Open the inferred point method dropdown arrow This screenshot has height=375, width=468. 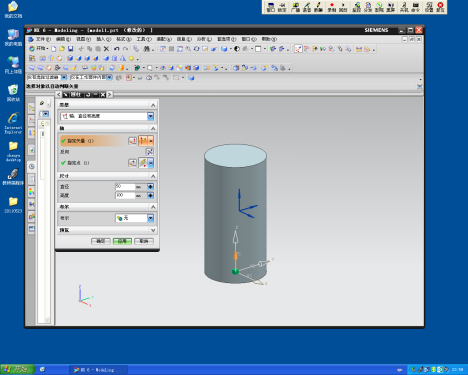(151, 163)
